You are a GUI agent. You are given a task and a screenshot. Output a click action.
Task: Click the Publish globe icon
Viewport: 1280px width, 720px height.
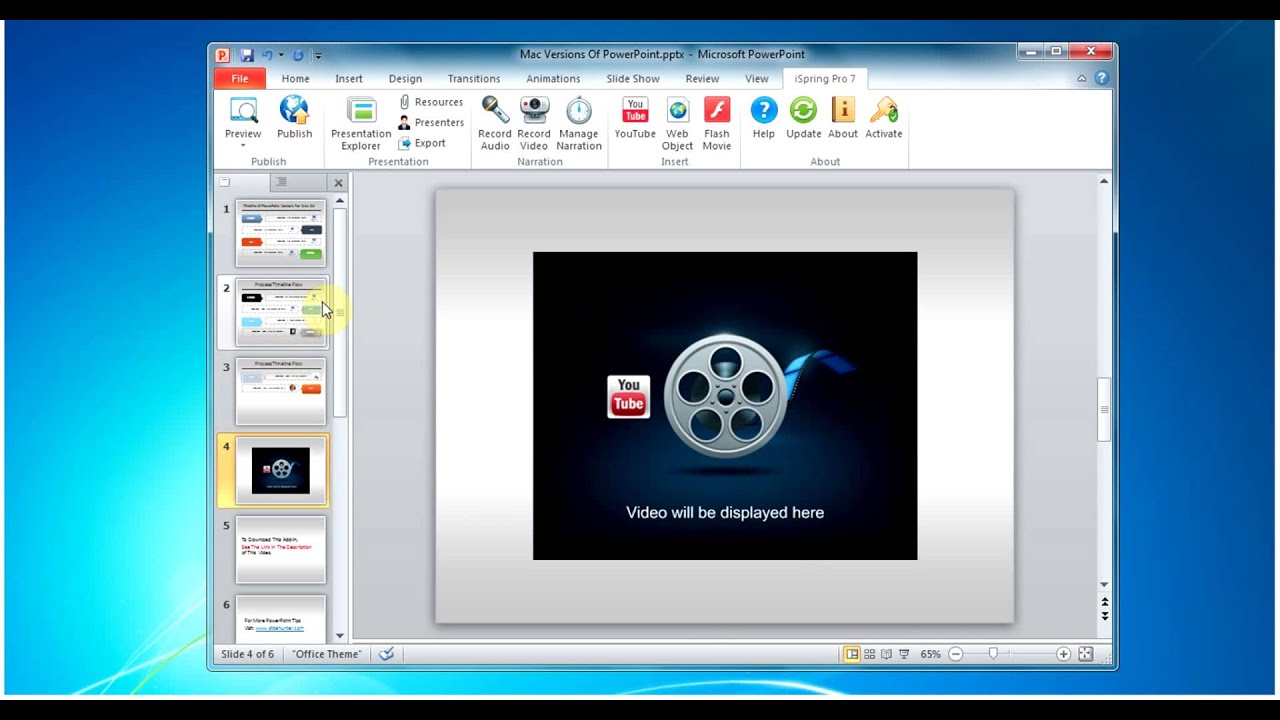(x=294, y=110)
